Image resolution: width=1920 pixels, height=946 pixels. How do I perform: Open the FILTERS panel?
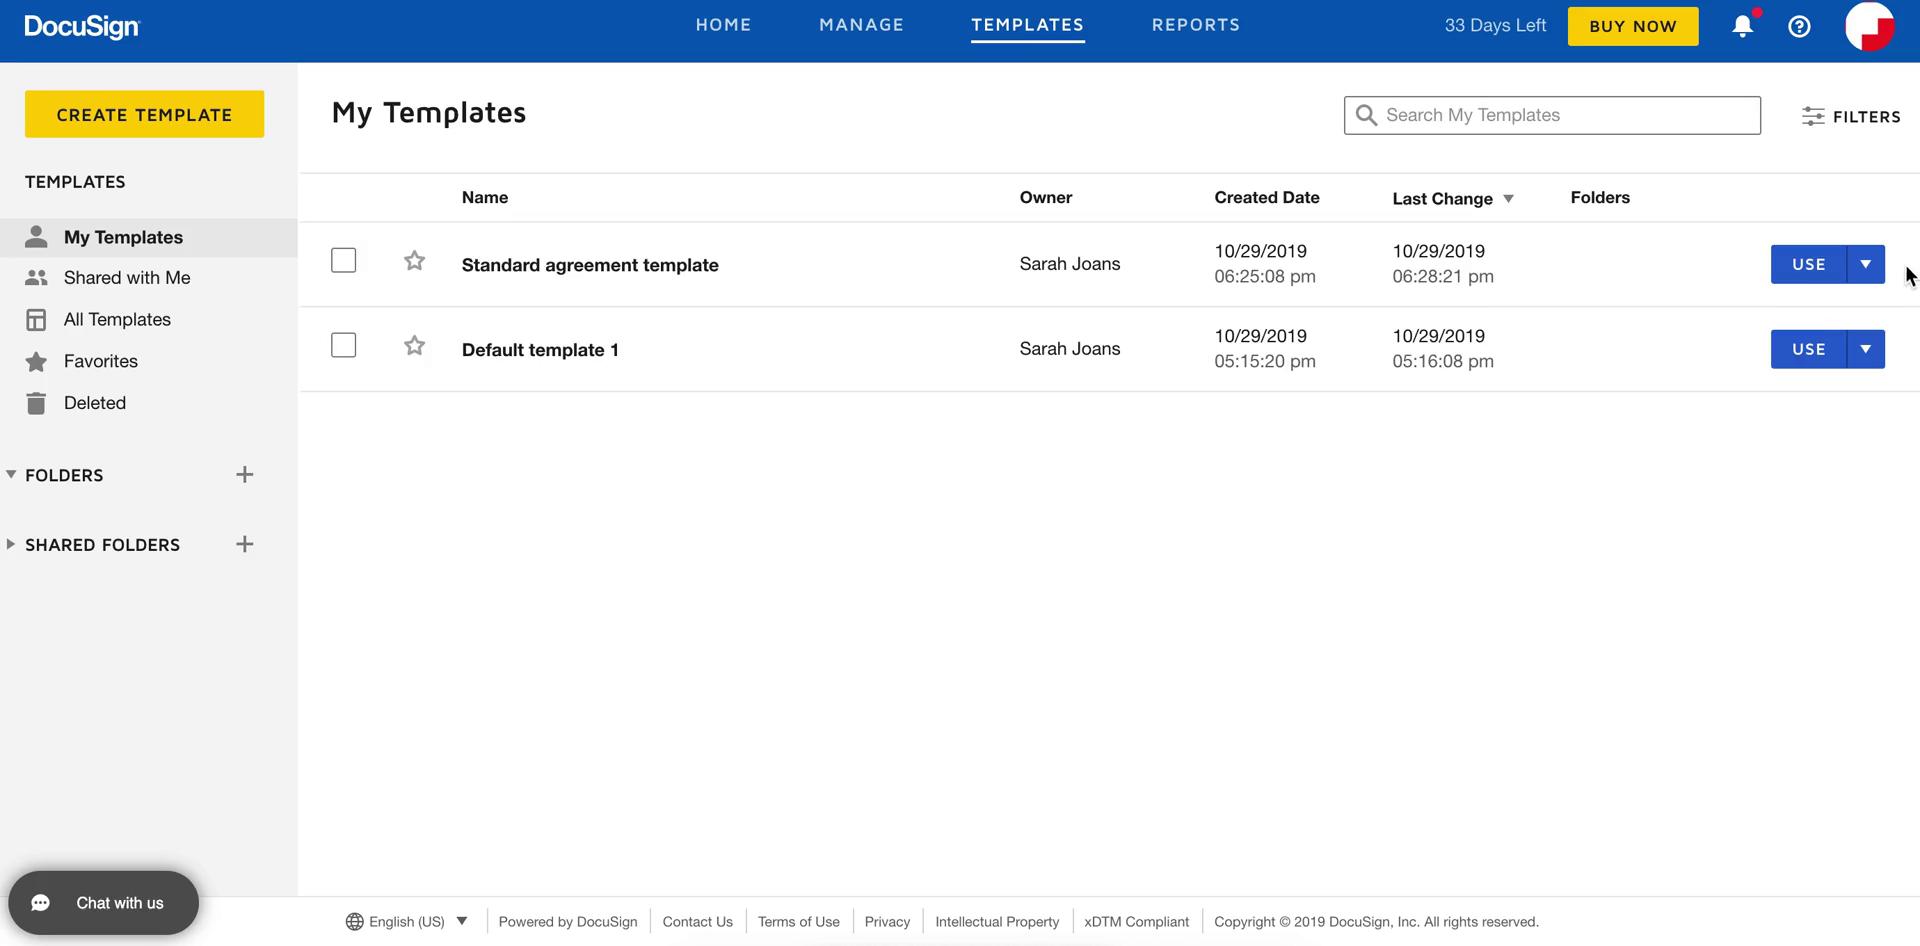[1851, 116]
